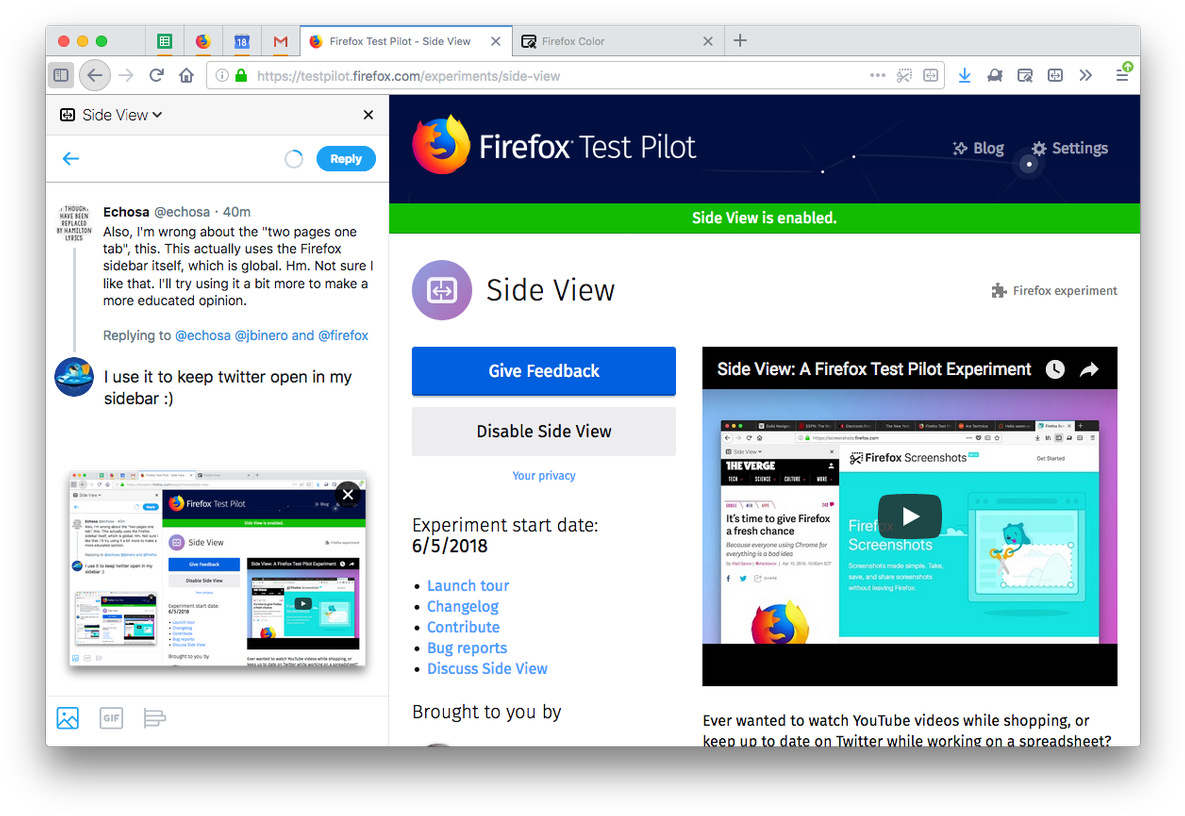Click the Give Feedback button
Viewport: 1185px width, 816px height.
pos(543,371)
